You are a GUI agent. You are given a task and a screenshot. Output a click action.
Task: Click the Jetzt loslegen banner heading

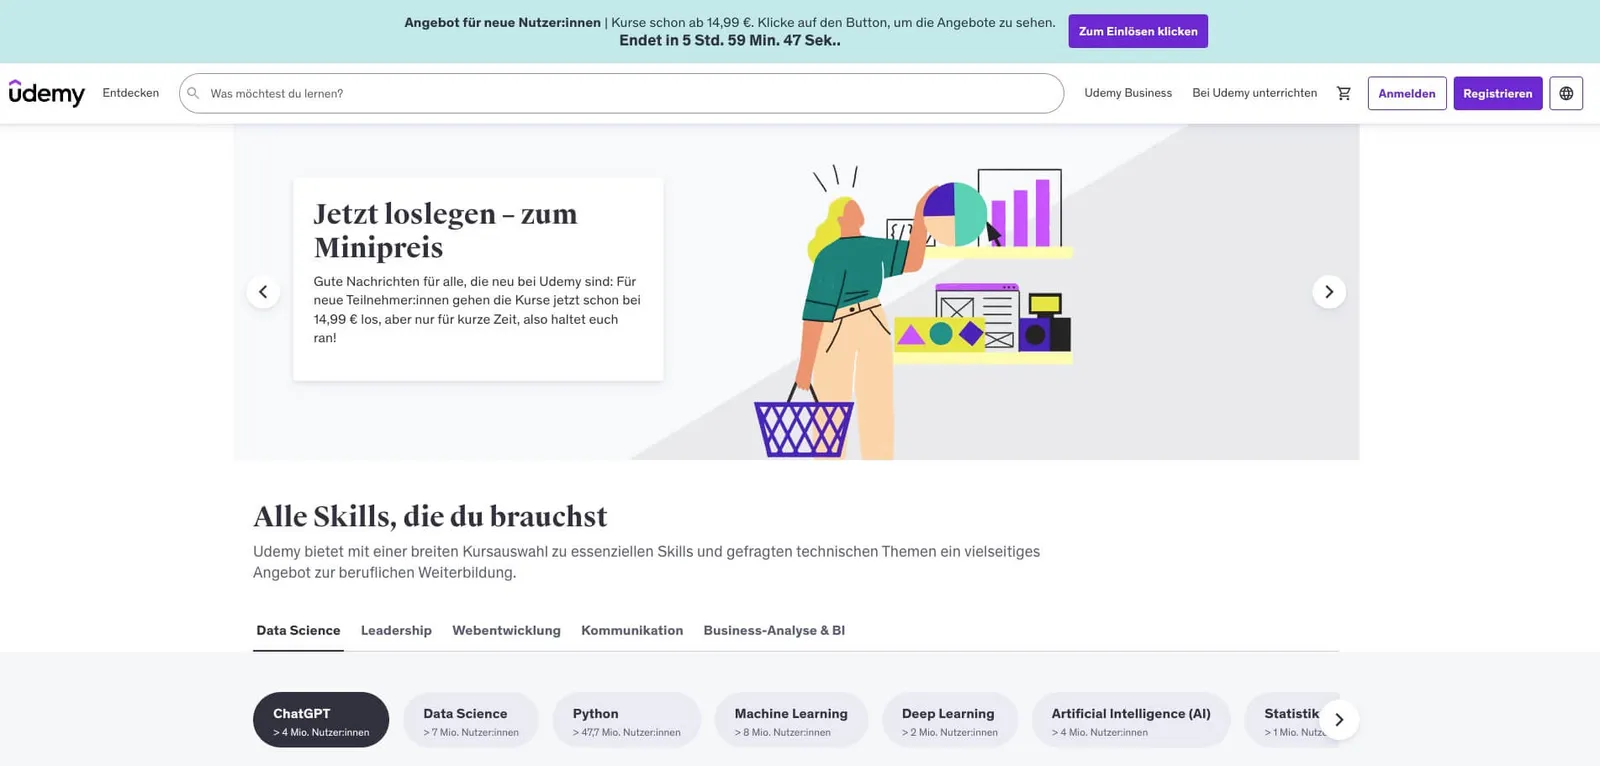tap(446, 230)
